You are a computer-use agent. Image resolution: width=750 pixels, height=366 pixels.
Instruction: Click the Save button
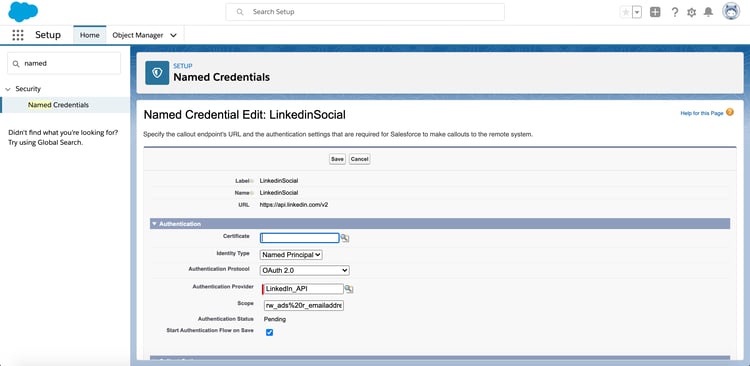337,159
